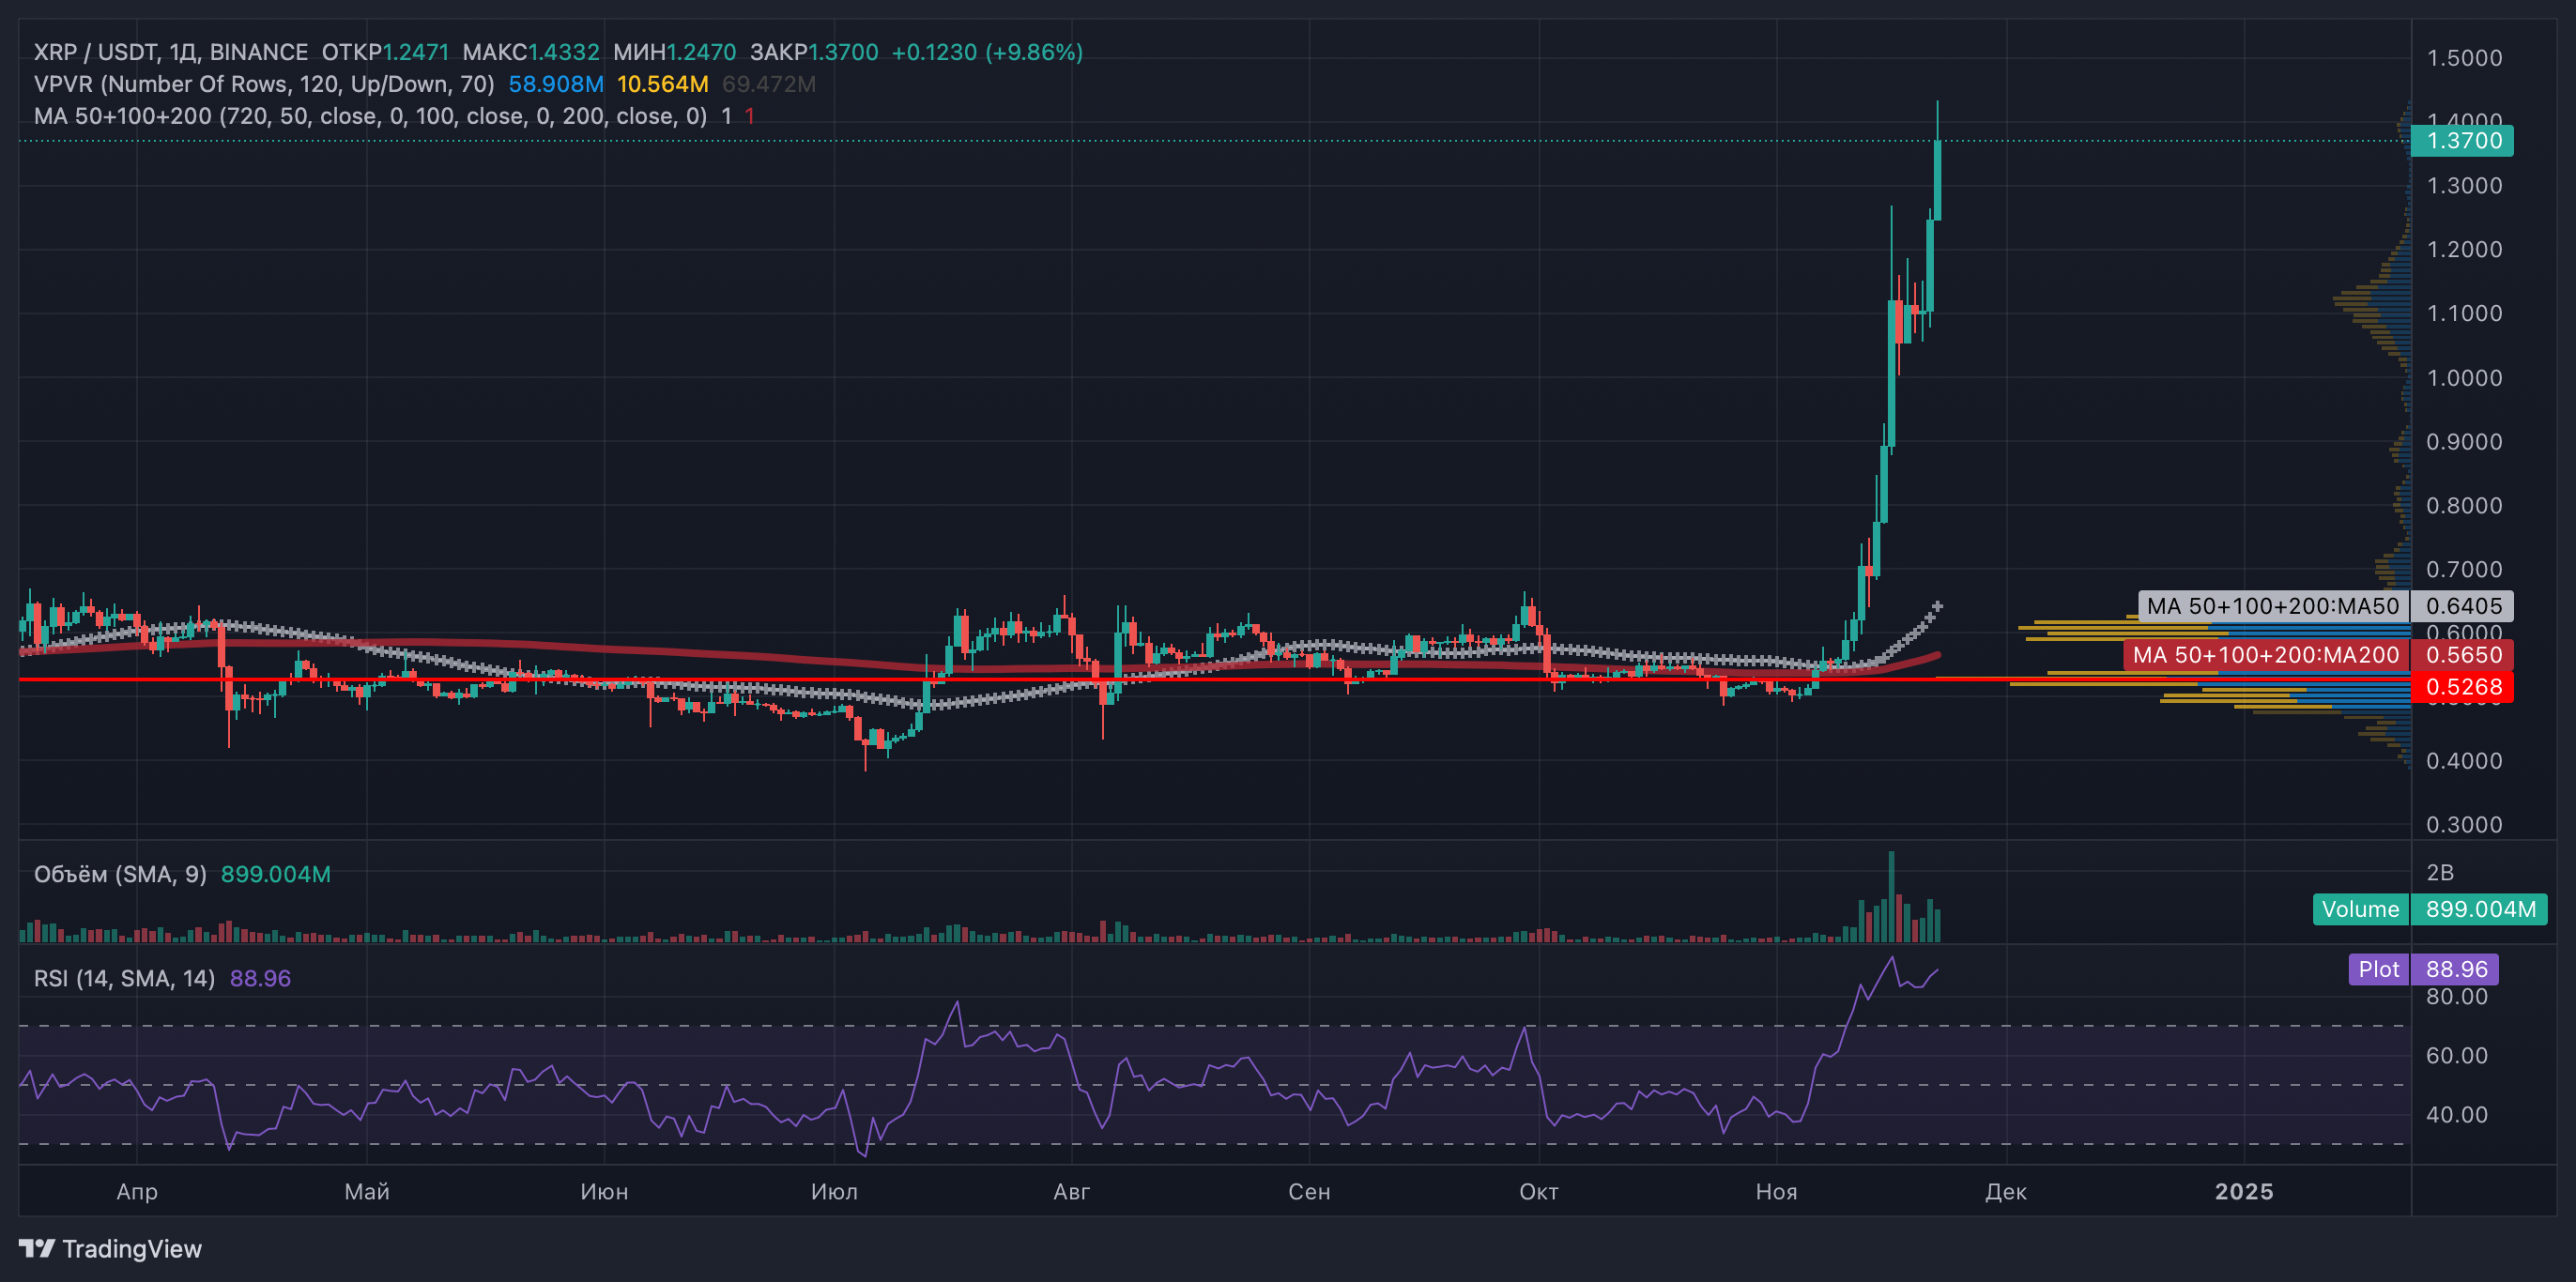Click the Авг label on time axis
Viewport: 2576px width, 1282px height.
pos(1072,1192)
